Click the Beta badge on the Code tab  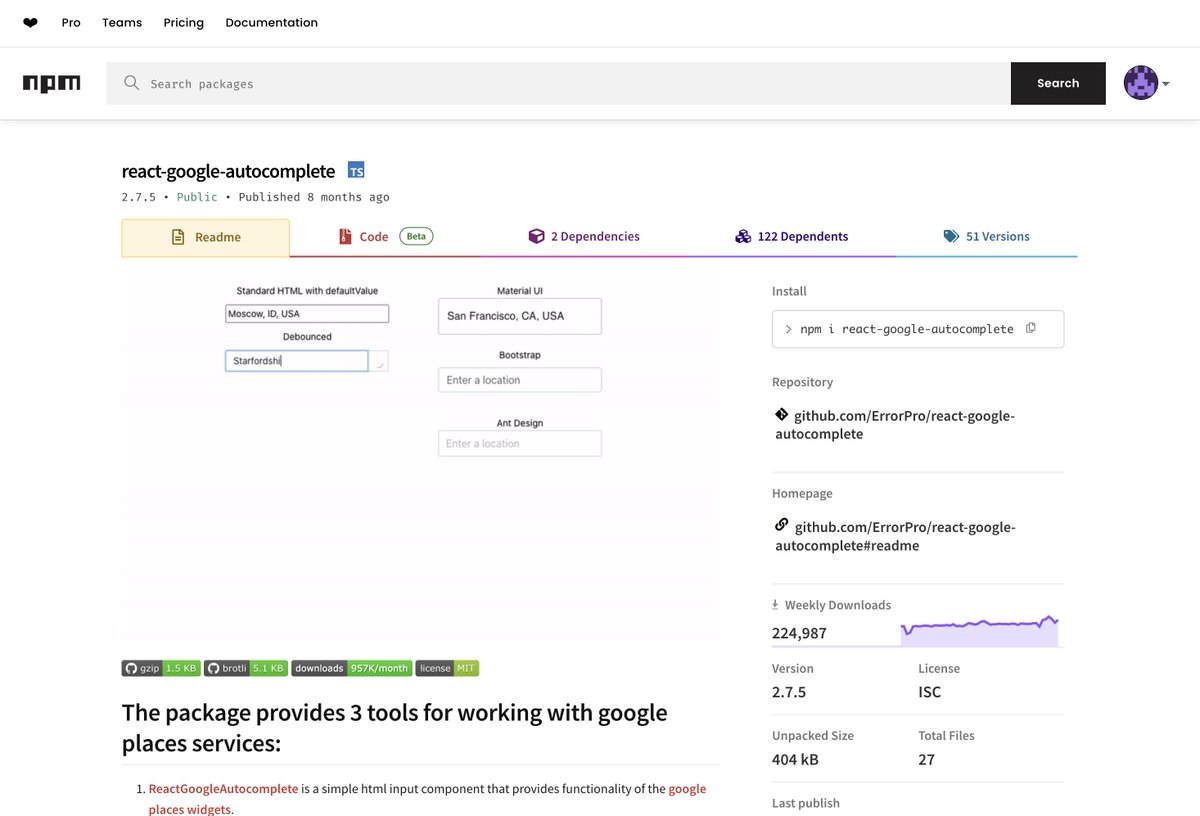click(x=416, y=237)
